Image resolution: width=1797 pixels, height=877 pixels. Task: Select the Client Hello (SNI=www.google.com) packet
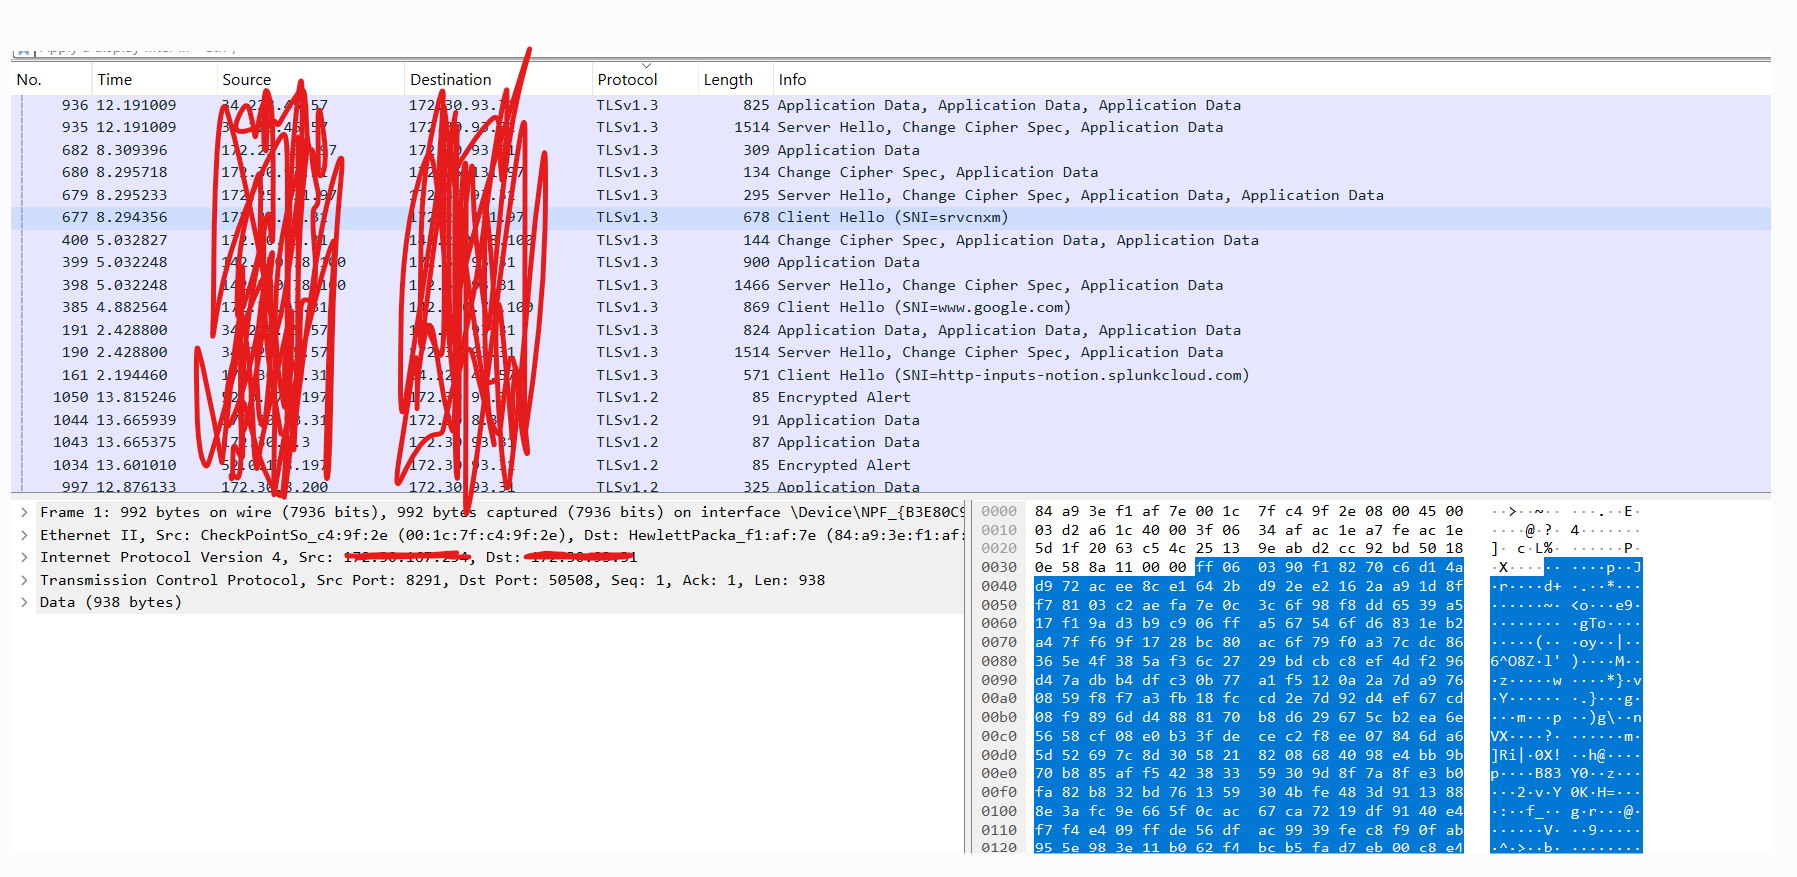[891, 307]
